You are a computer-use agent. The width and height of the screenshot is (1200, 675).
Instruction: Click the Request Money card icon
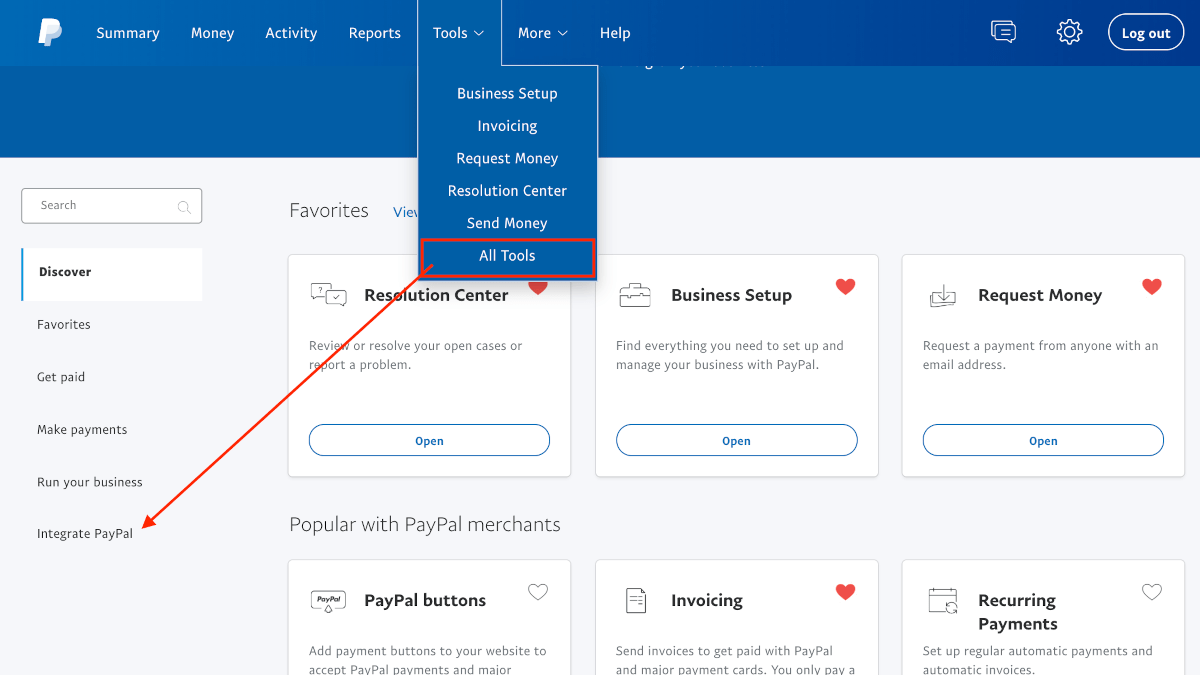[943, 295]
